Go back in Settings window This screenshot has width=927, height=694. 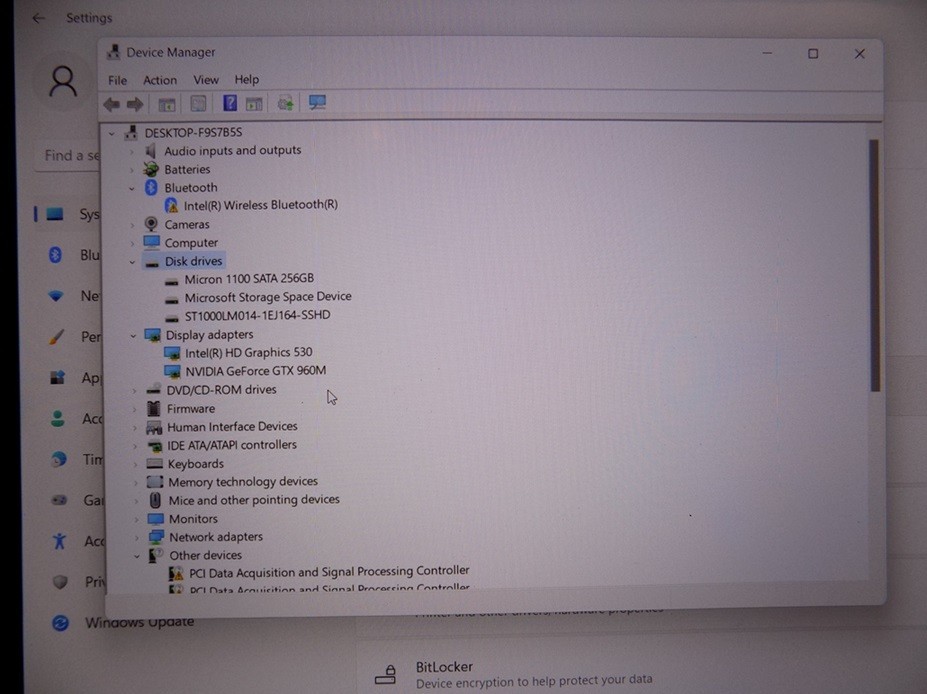tap(38, 18)
